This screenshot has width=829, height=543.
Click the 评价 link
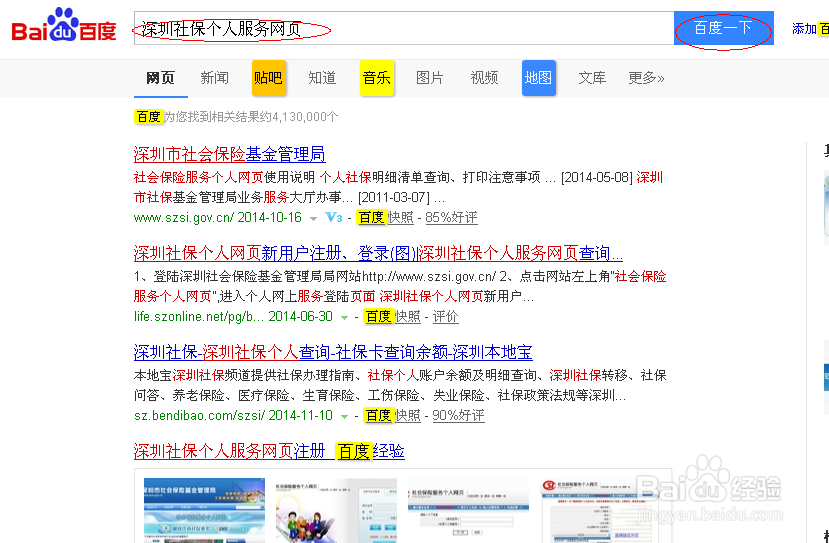(445, 316)
